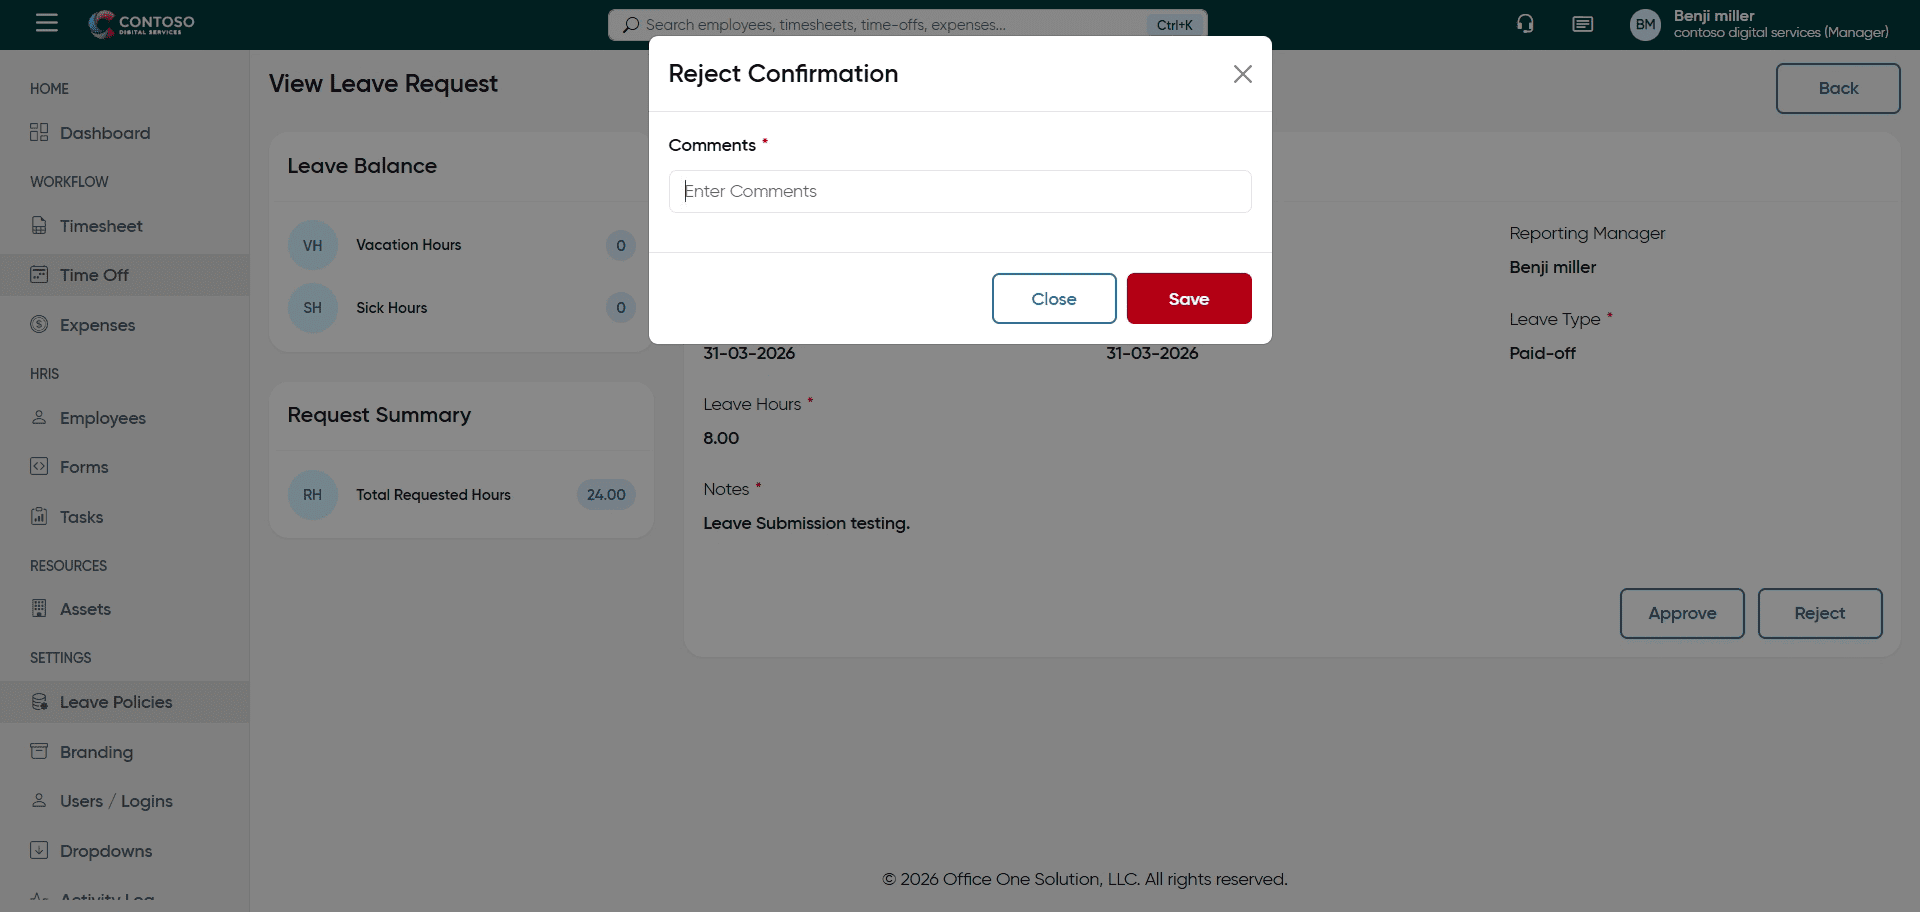Click the search magnifier icon
Image resolution: width=1920 pixels, height=912 pixels.
click(630, 25)
